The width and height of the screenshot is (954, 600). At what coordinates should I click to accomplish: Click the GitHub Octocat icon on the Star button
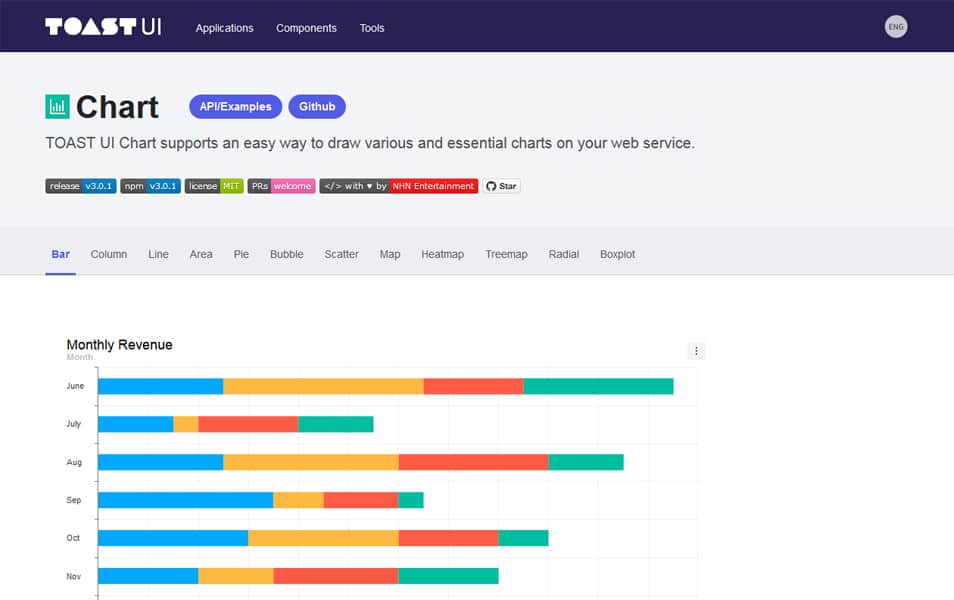click(x=489, y=186)
